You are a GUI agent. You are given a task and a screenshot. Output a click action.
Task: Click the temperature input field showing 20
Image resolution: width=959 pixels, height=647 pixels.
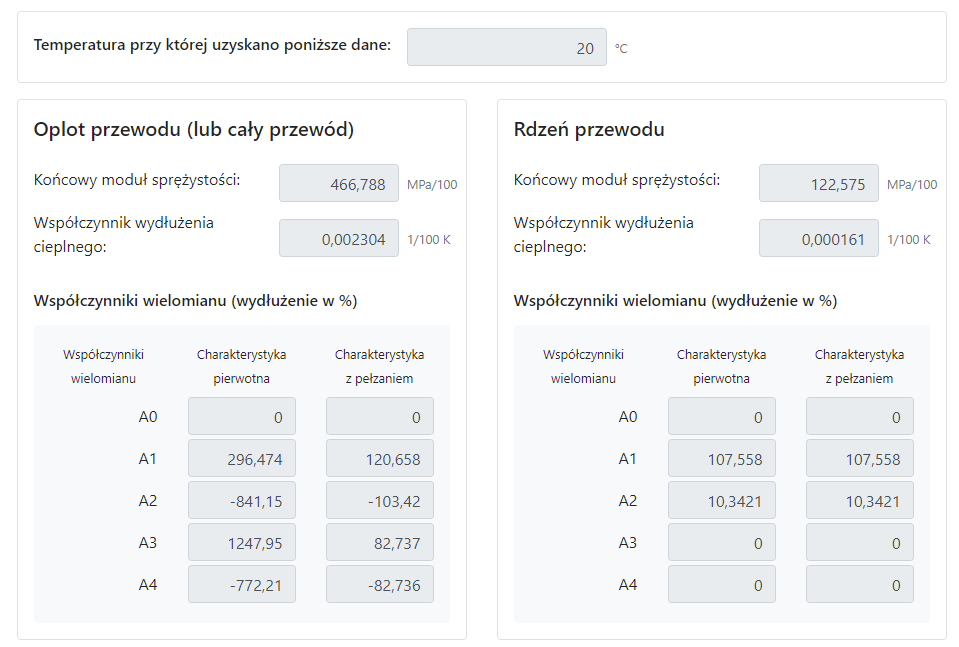(x=506, y=47)
